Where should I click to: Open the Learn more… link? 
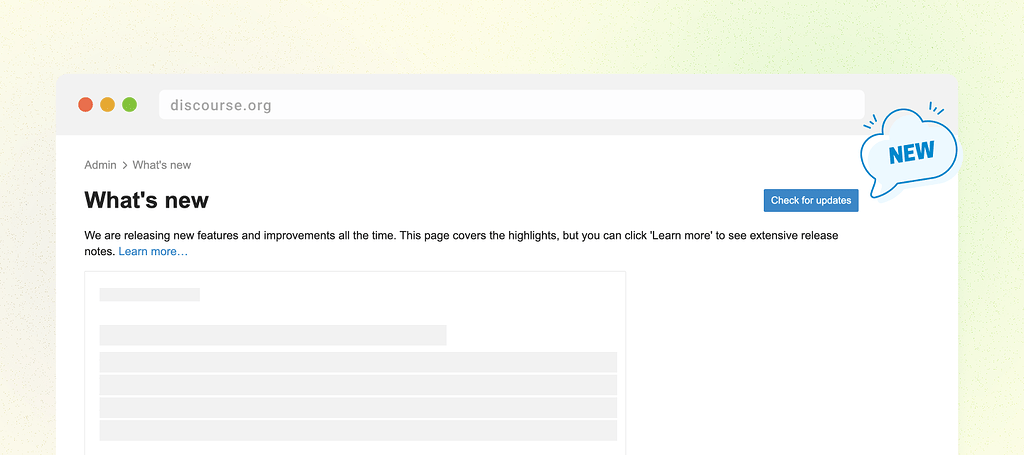[x=153, y=252]
